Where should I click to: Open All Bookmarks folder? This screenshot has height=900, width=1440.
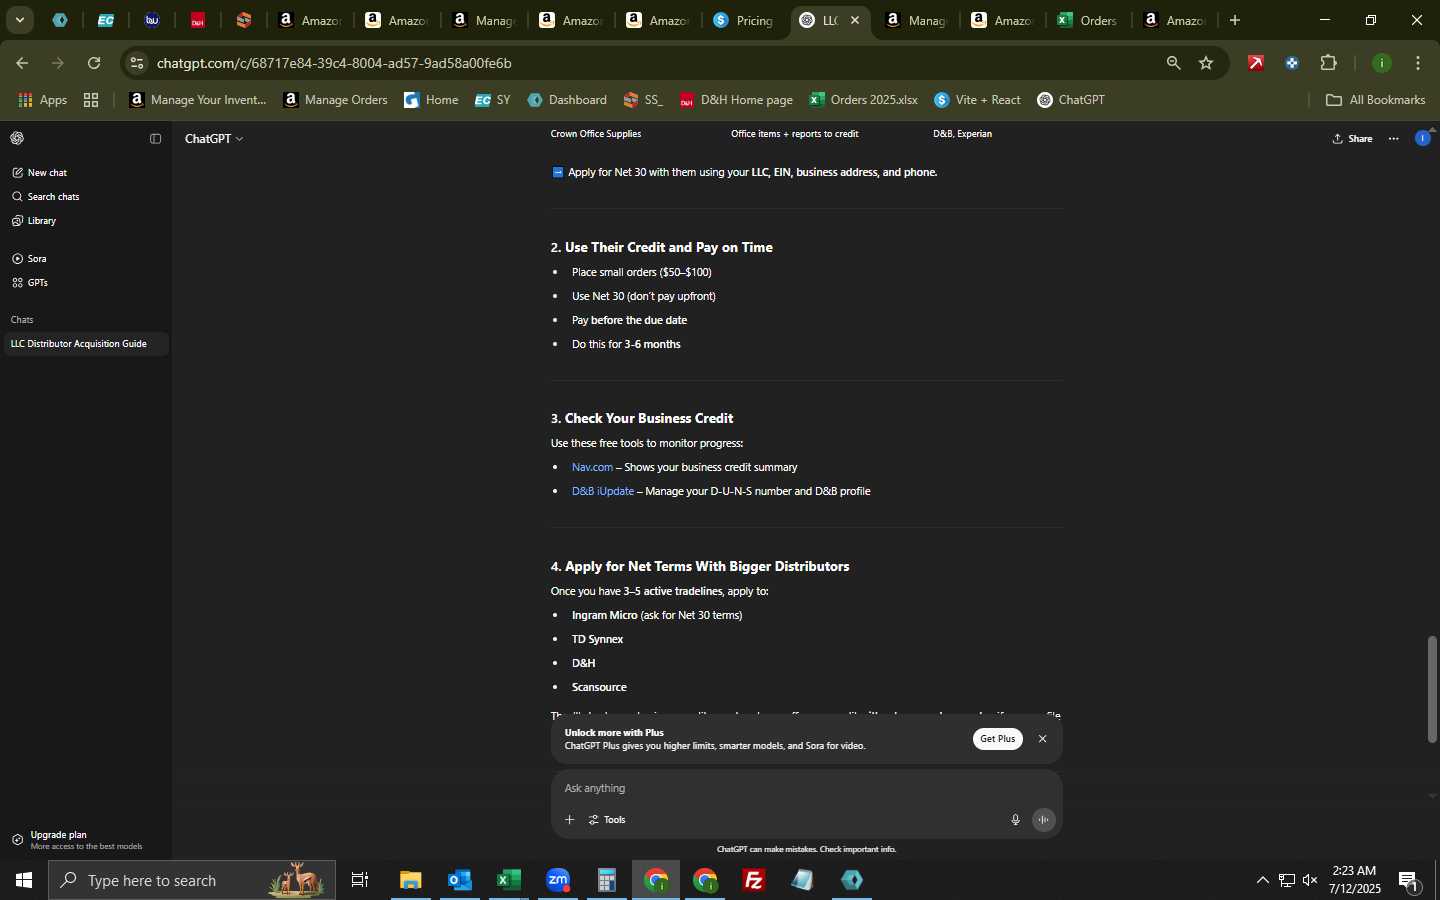click(x=1375, y=100)
